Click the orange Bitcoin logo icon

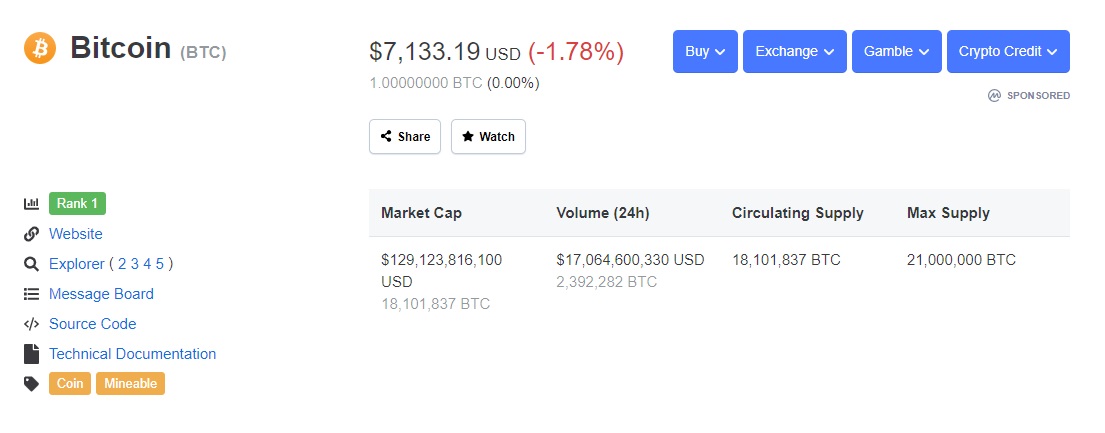tap(39, 48)
